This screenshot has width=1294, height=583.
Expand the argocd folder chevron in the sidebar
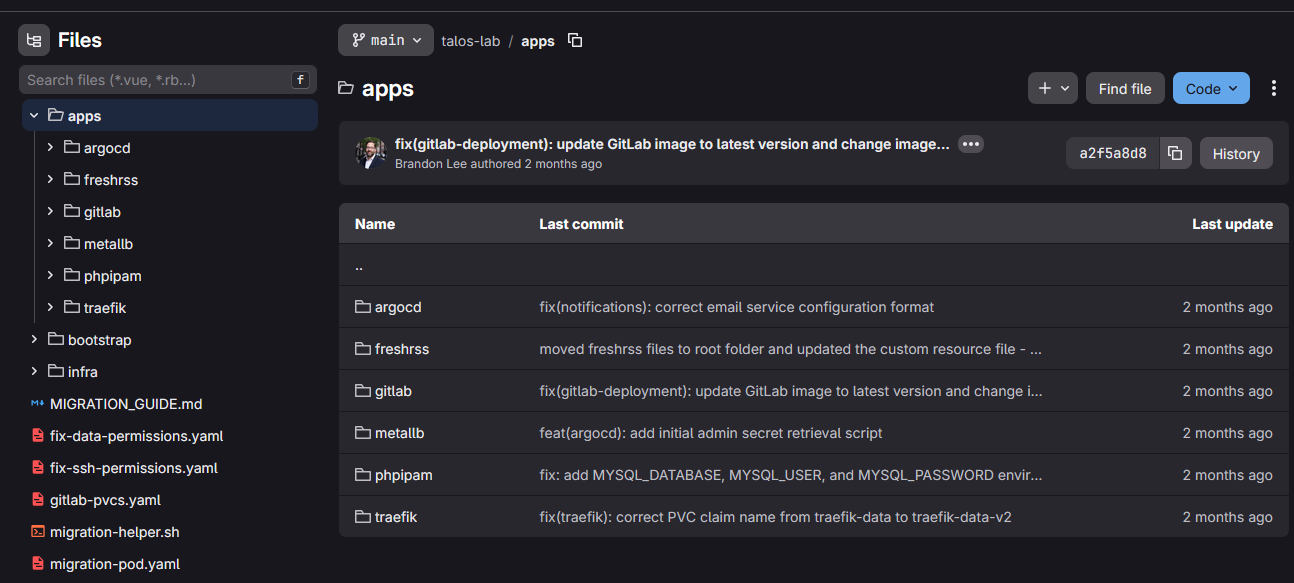point(50,148)
